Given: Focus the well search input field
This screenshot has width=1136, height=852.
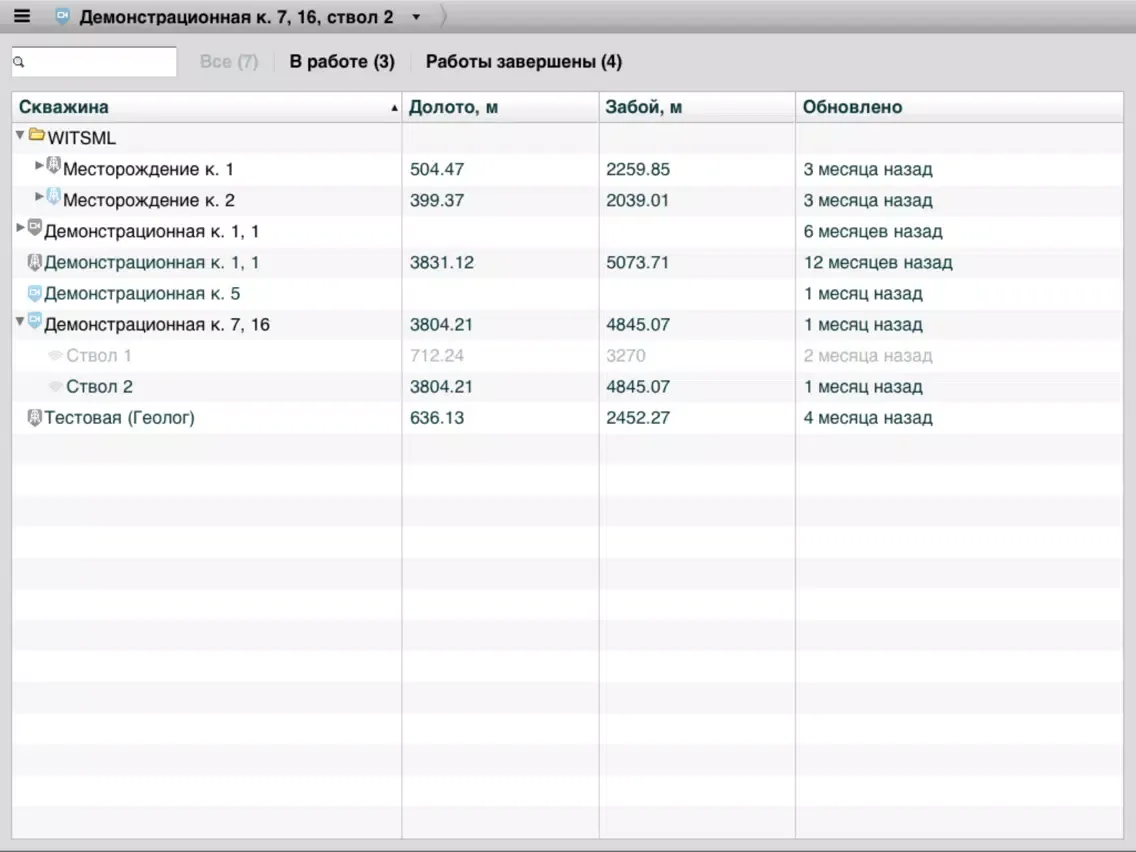Looking at the screenshot, I should click(x=94, y=62).
